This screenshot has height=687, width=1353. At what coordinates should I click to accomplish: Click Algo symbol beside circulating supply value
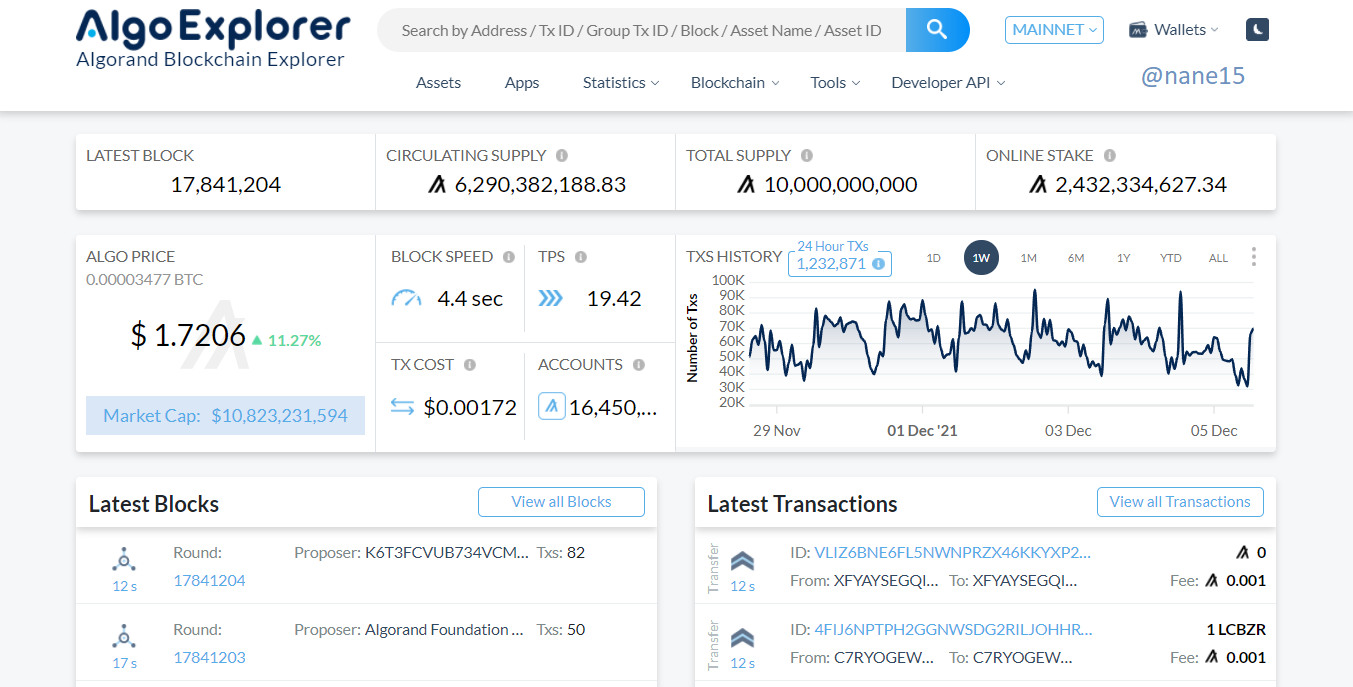click(437, 185)
